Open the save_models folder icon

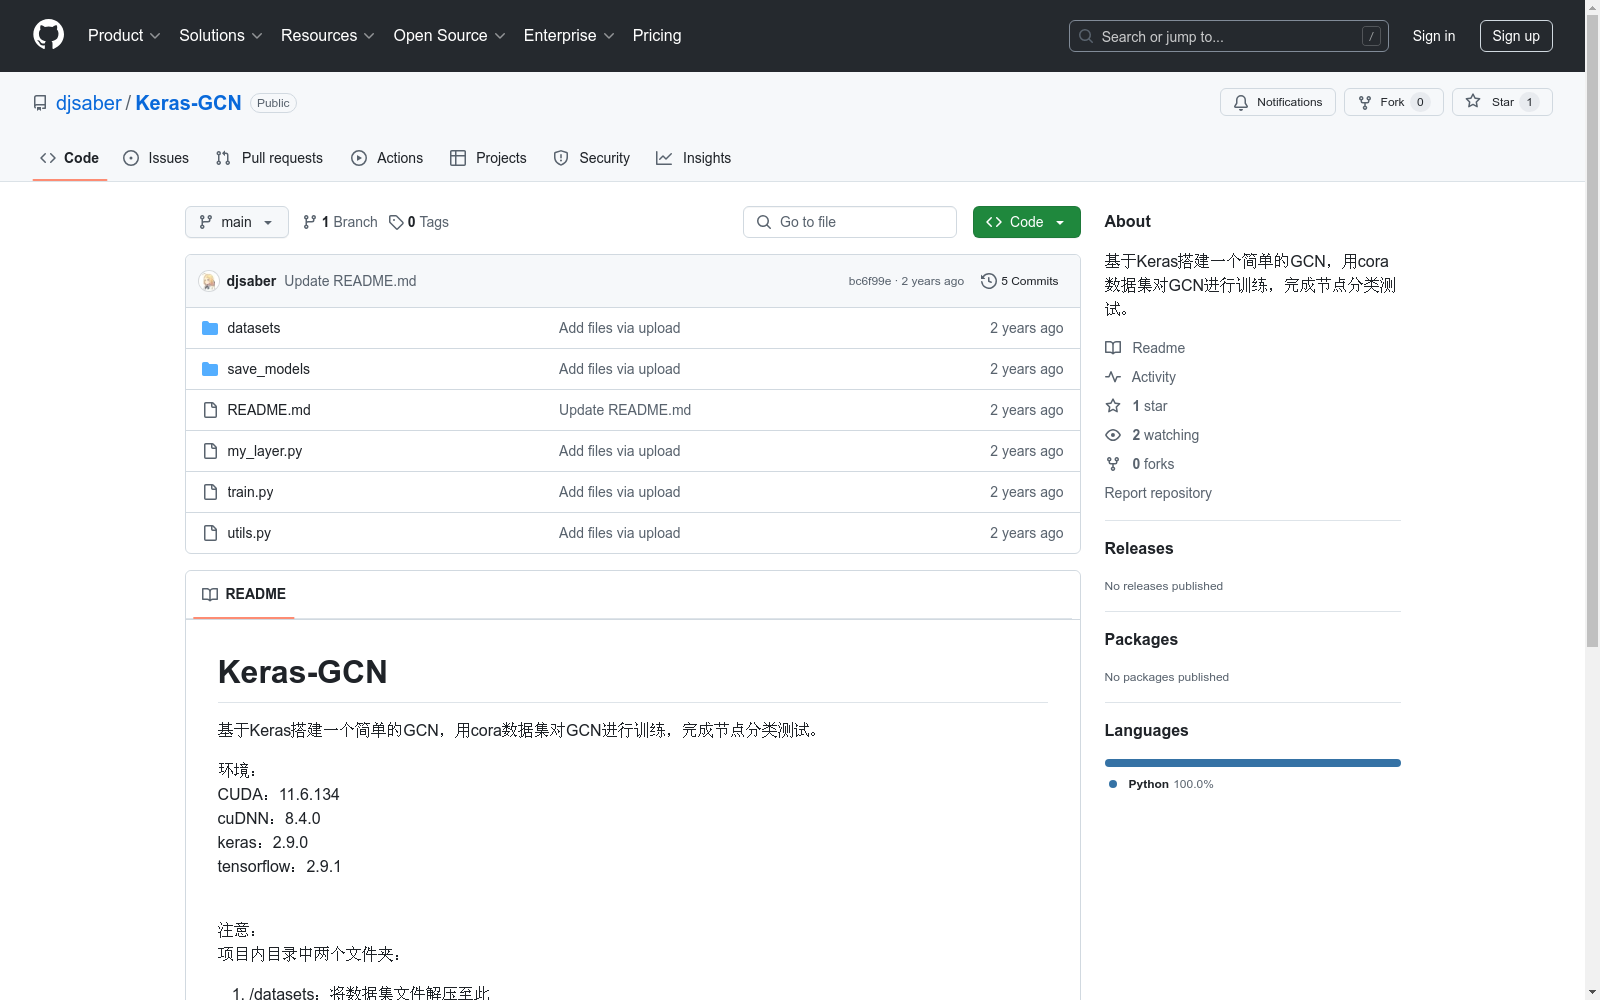click(210, 369)
